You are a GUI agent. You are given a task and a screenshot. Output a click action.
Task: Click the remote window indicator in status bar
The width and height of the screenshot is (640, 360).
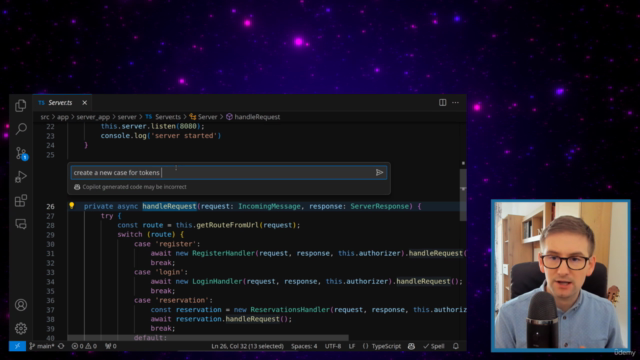(17, 346)
